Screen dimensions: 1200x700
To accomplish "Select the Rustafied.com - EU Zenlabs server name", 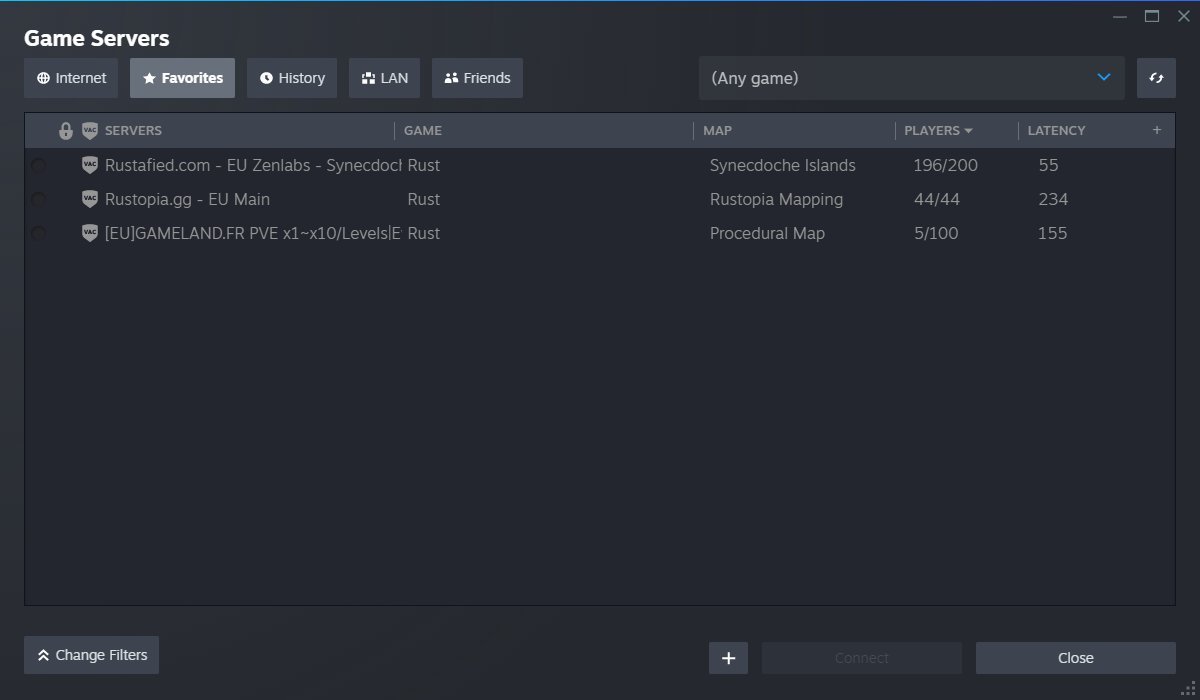I will click(253, 165).
